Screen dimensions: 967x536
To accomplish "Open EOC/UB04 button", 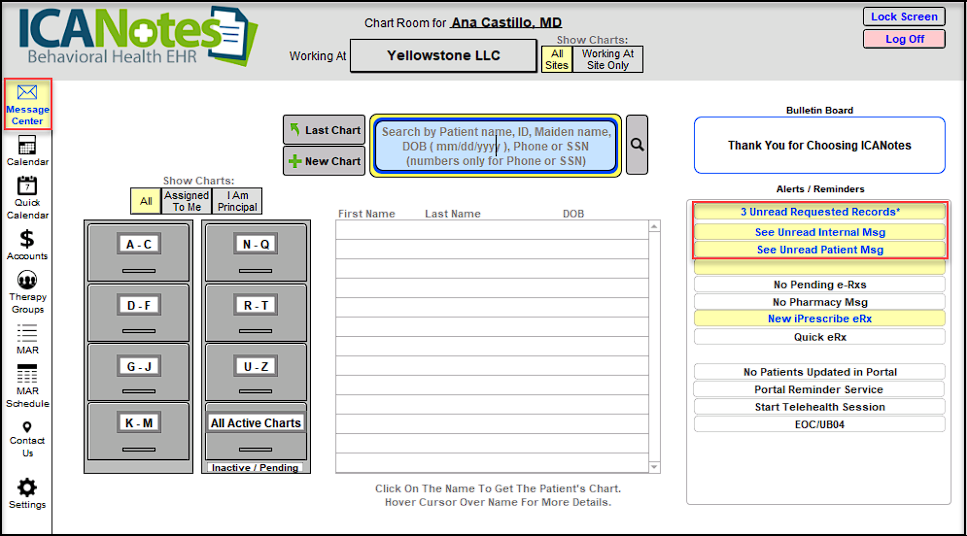I will coord(820,424).
